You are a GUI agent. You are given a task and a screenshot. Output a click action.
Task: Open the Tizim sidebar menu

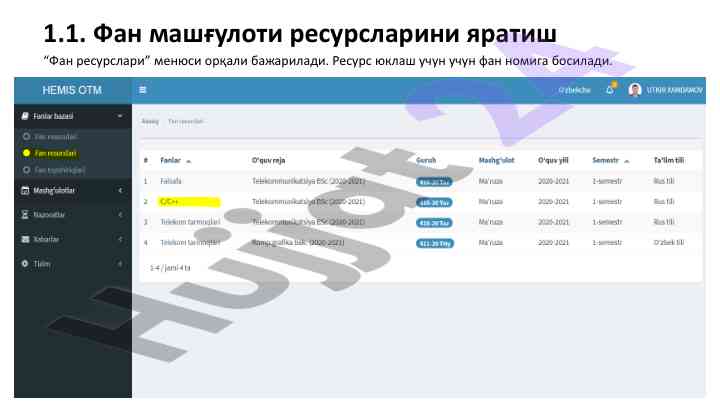click(x=73, y=264)
